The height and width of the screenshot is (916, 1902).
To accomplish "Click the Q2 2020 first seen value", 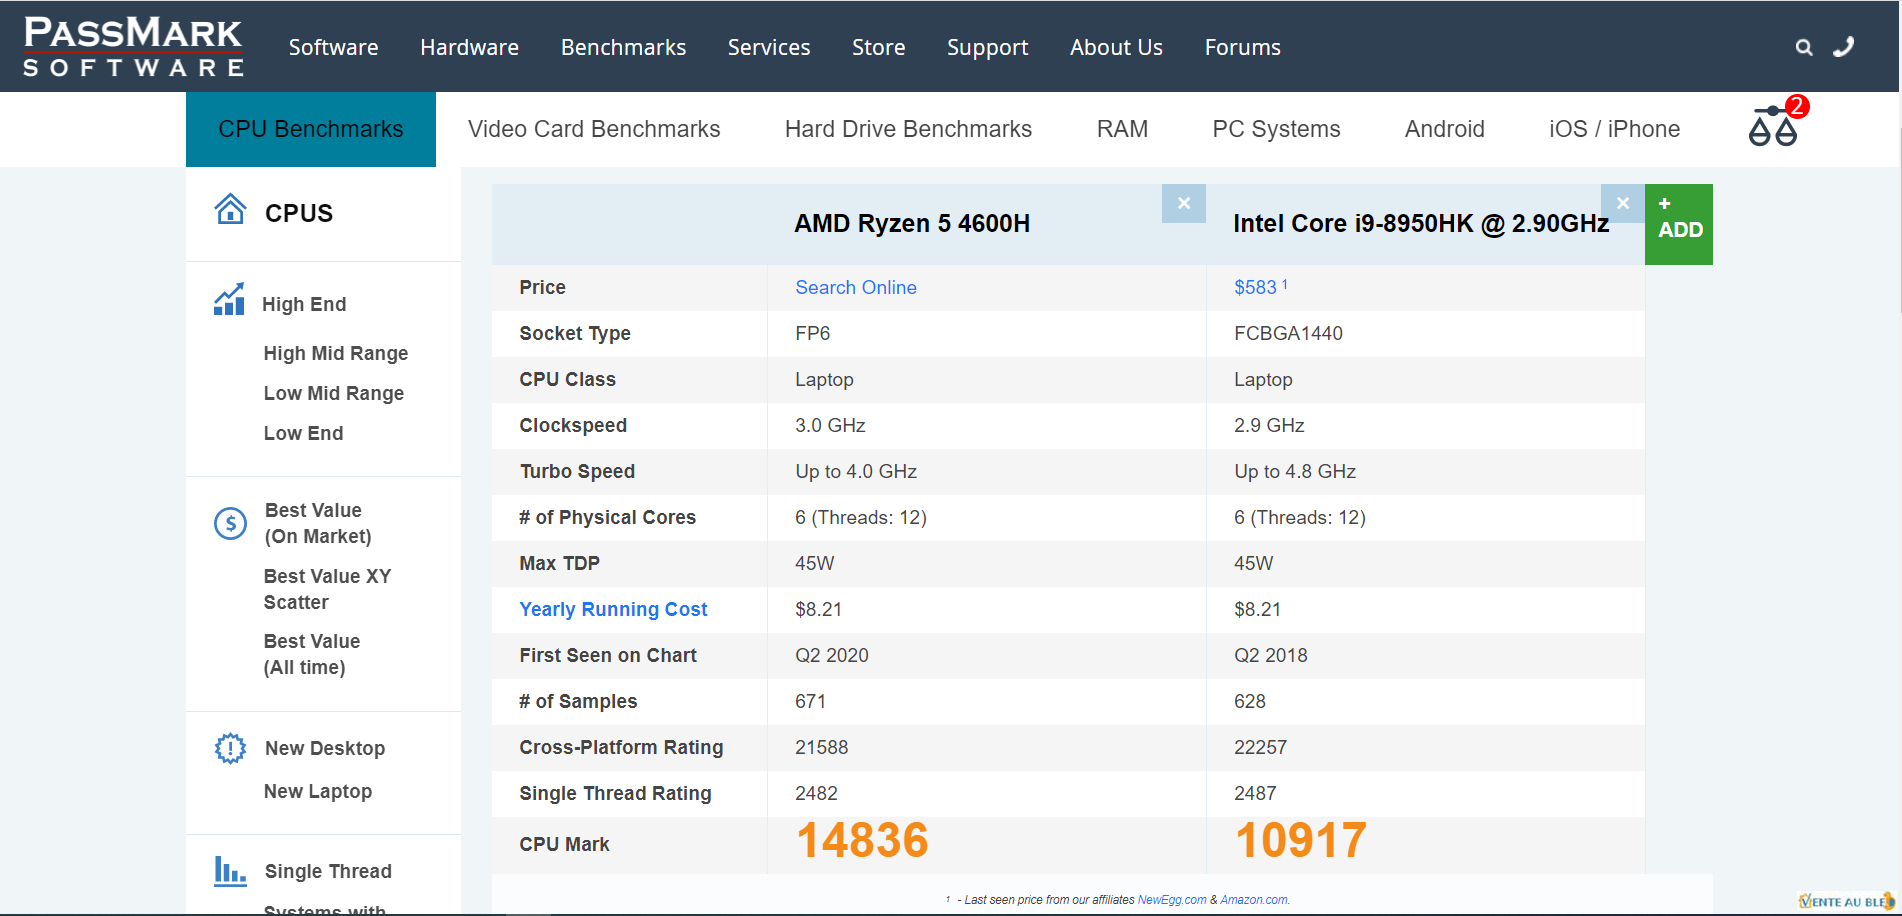I will tap(832, 655).
